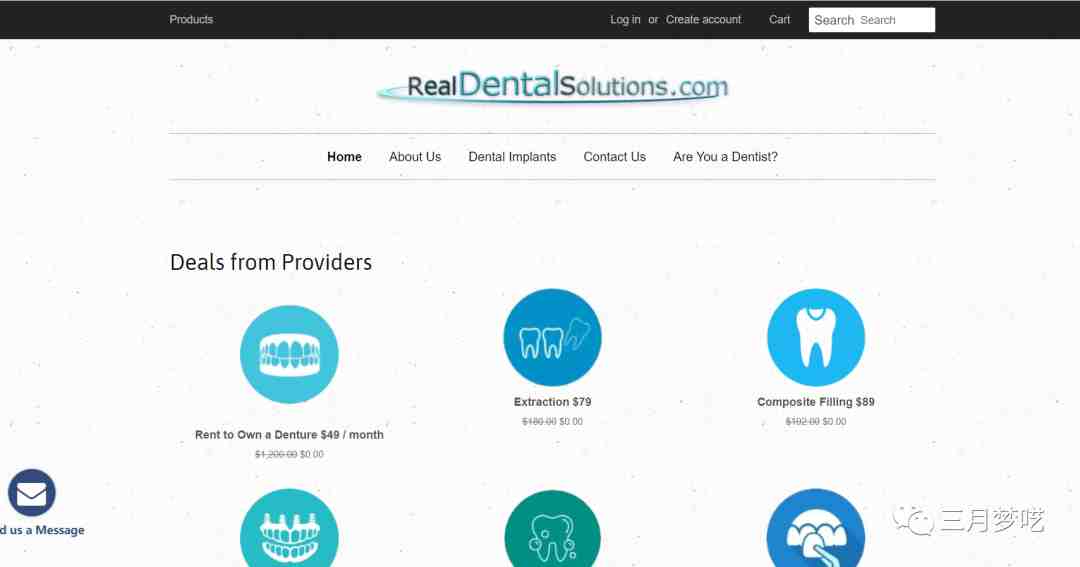Open the Cart
Screen dimensions: 1080x567
[x=780, y=20]
